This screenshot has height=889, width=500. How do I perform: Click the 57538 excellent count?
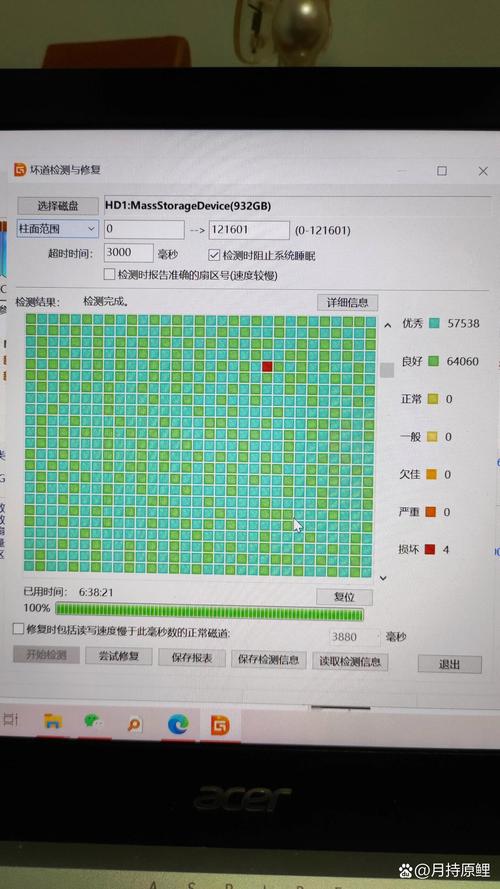[x=463, y=324]
